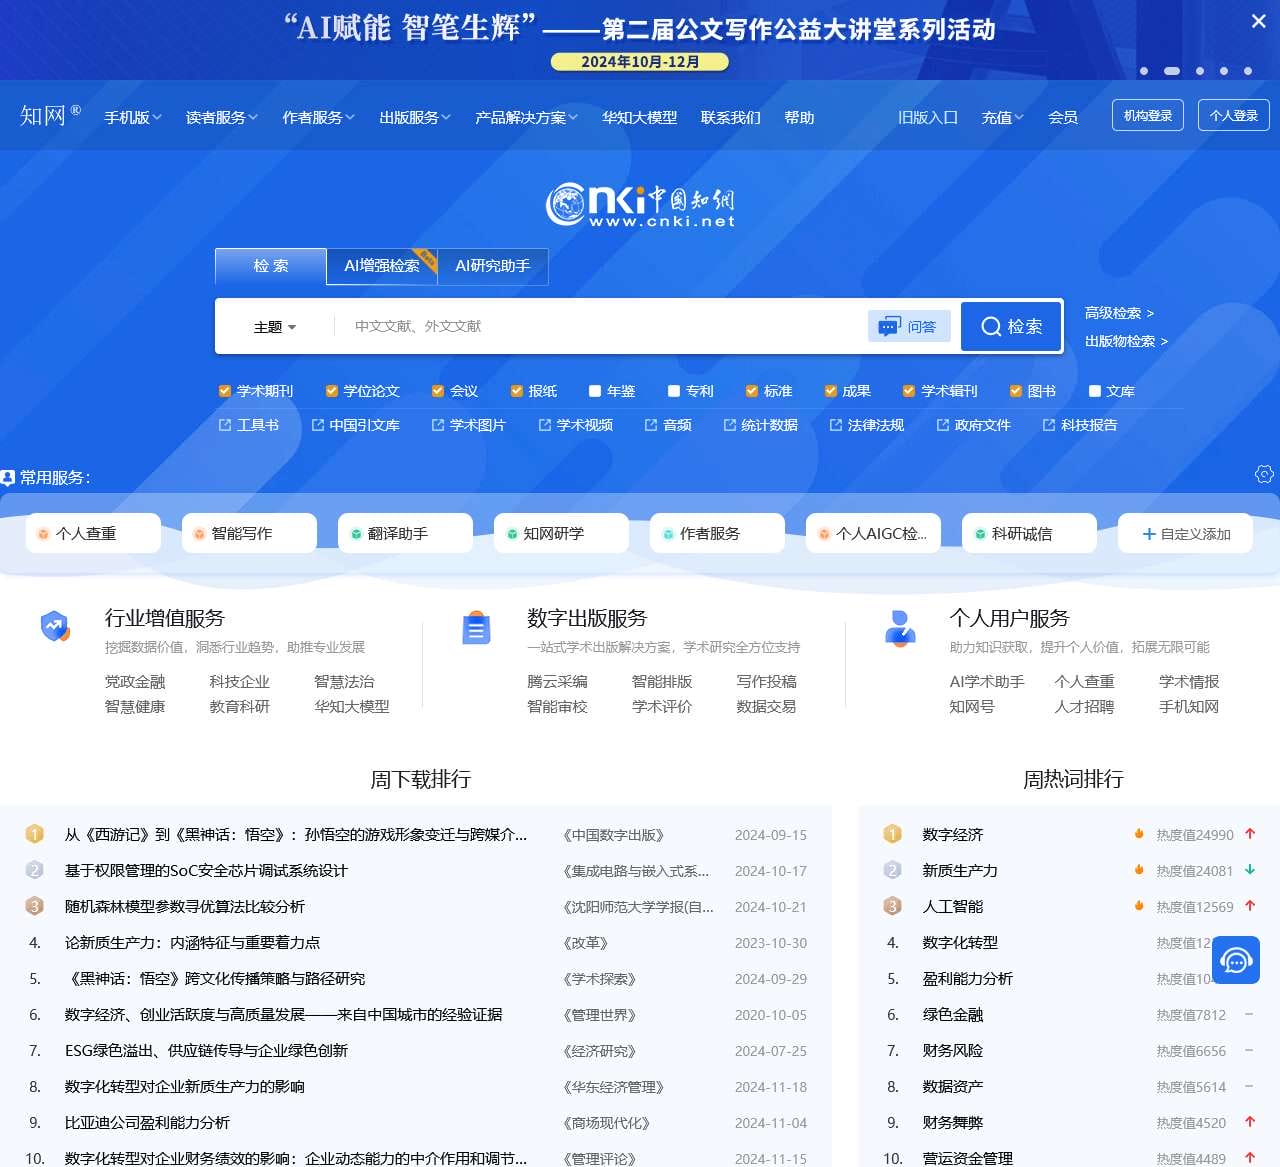Screen dimensions: 1280x1167
Task: Expand 充值 dropdown menu
Action: point(1003,117)
